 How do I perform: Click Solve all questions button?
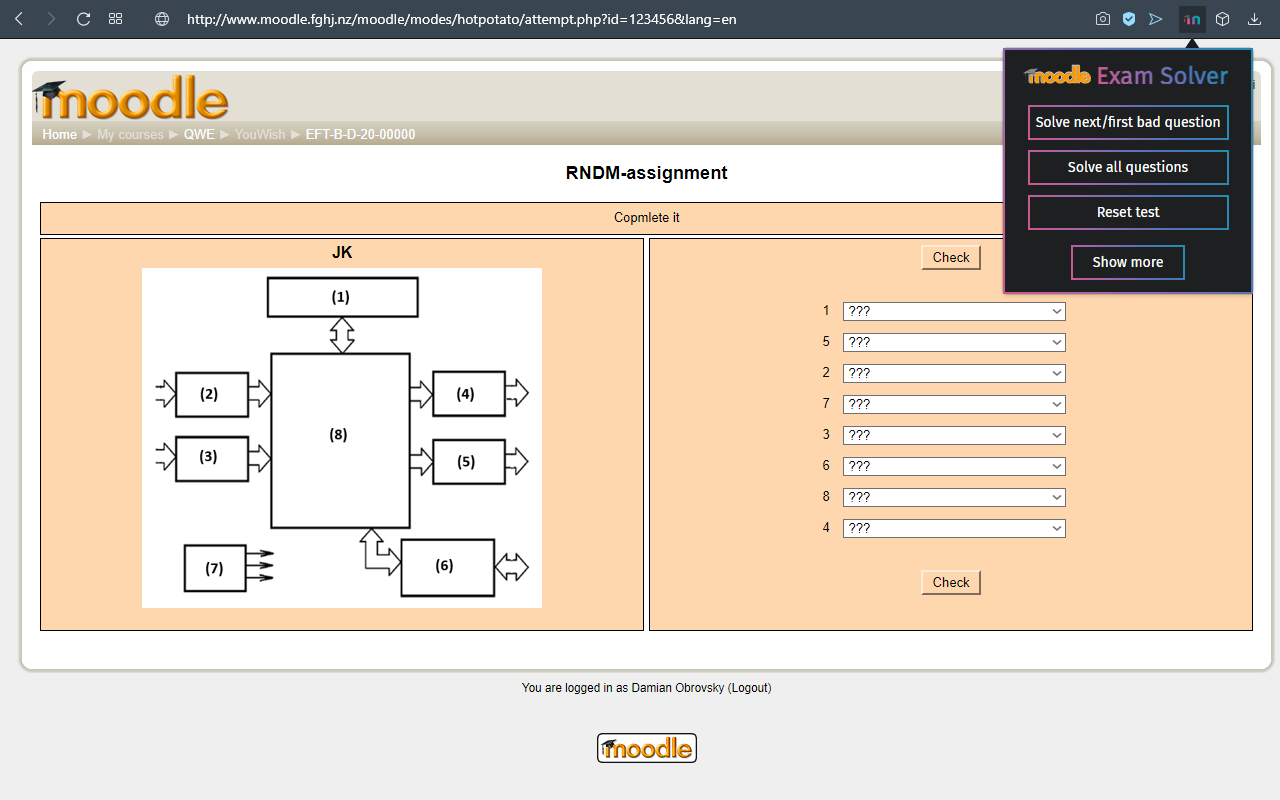click(x=1128, y=167)
